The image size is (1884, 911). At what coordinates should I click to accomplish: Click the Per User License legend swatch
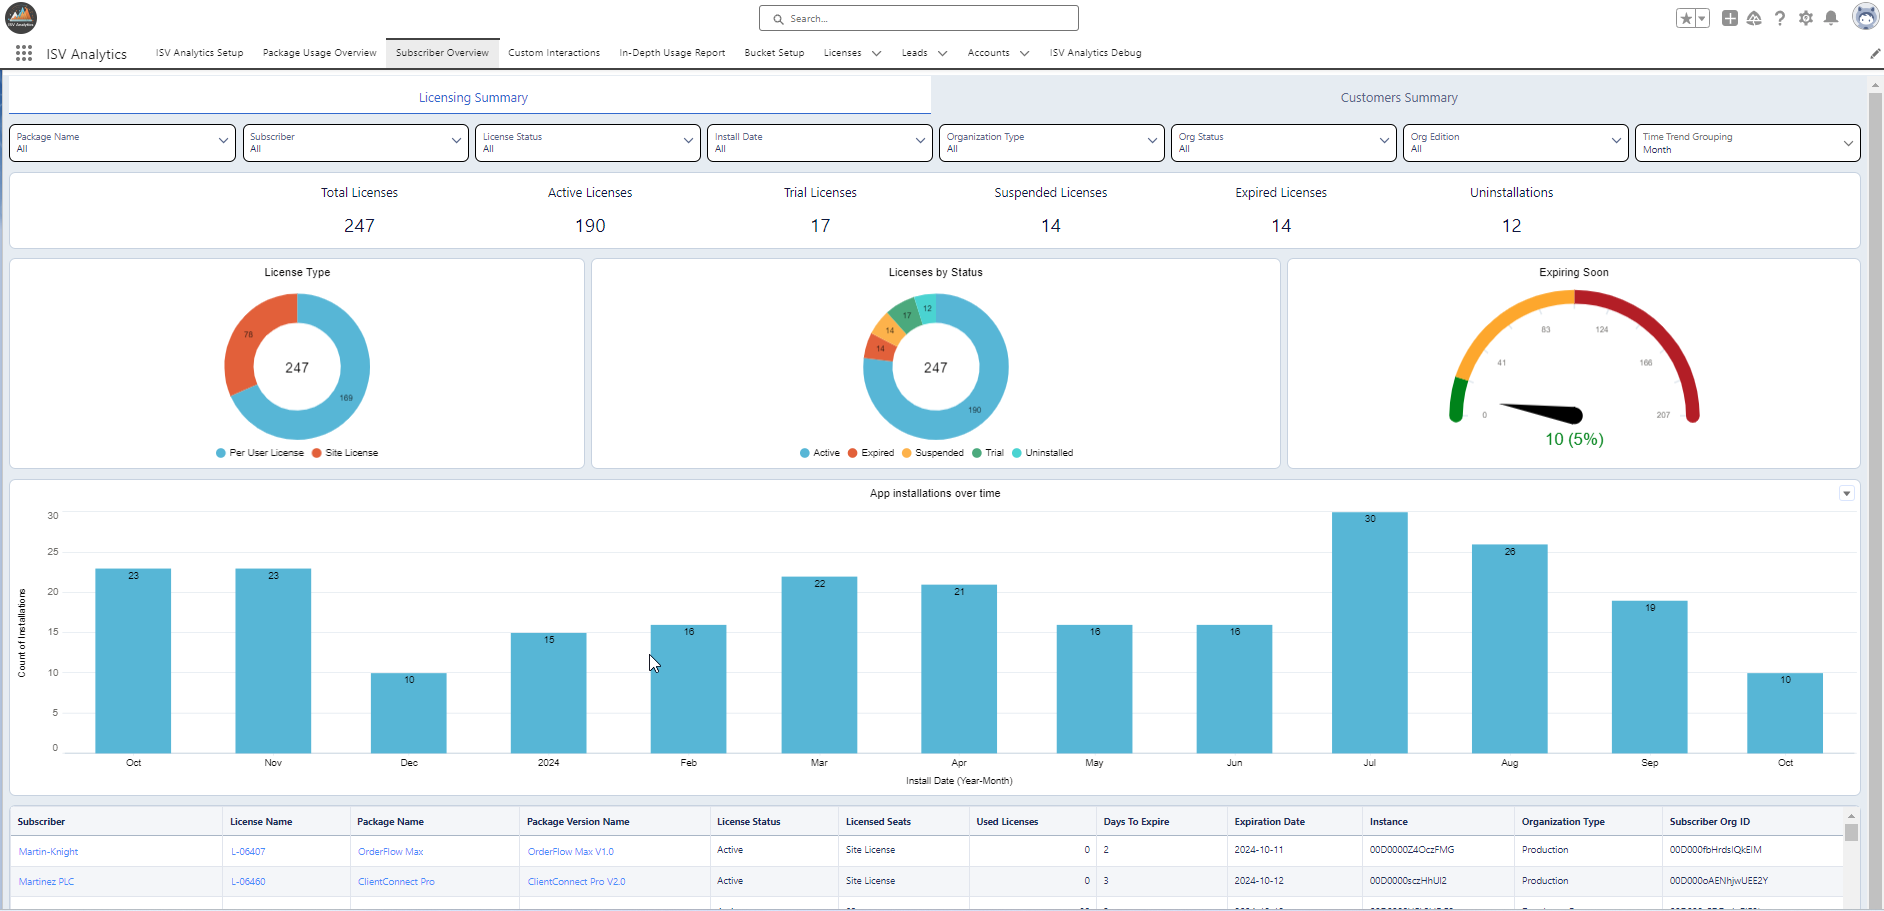221,453
